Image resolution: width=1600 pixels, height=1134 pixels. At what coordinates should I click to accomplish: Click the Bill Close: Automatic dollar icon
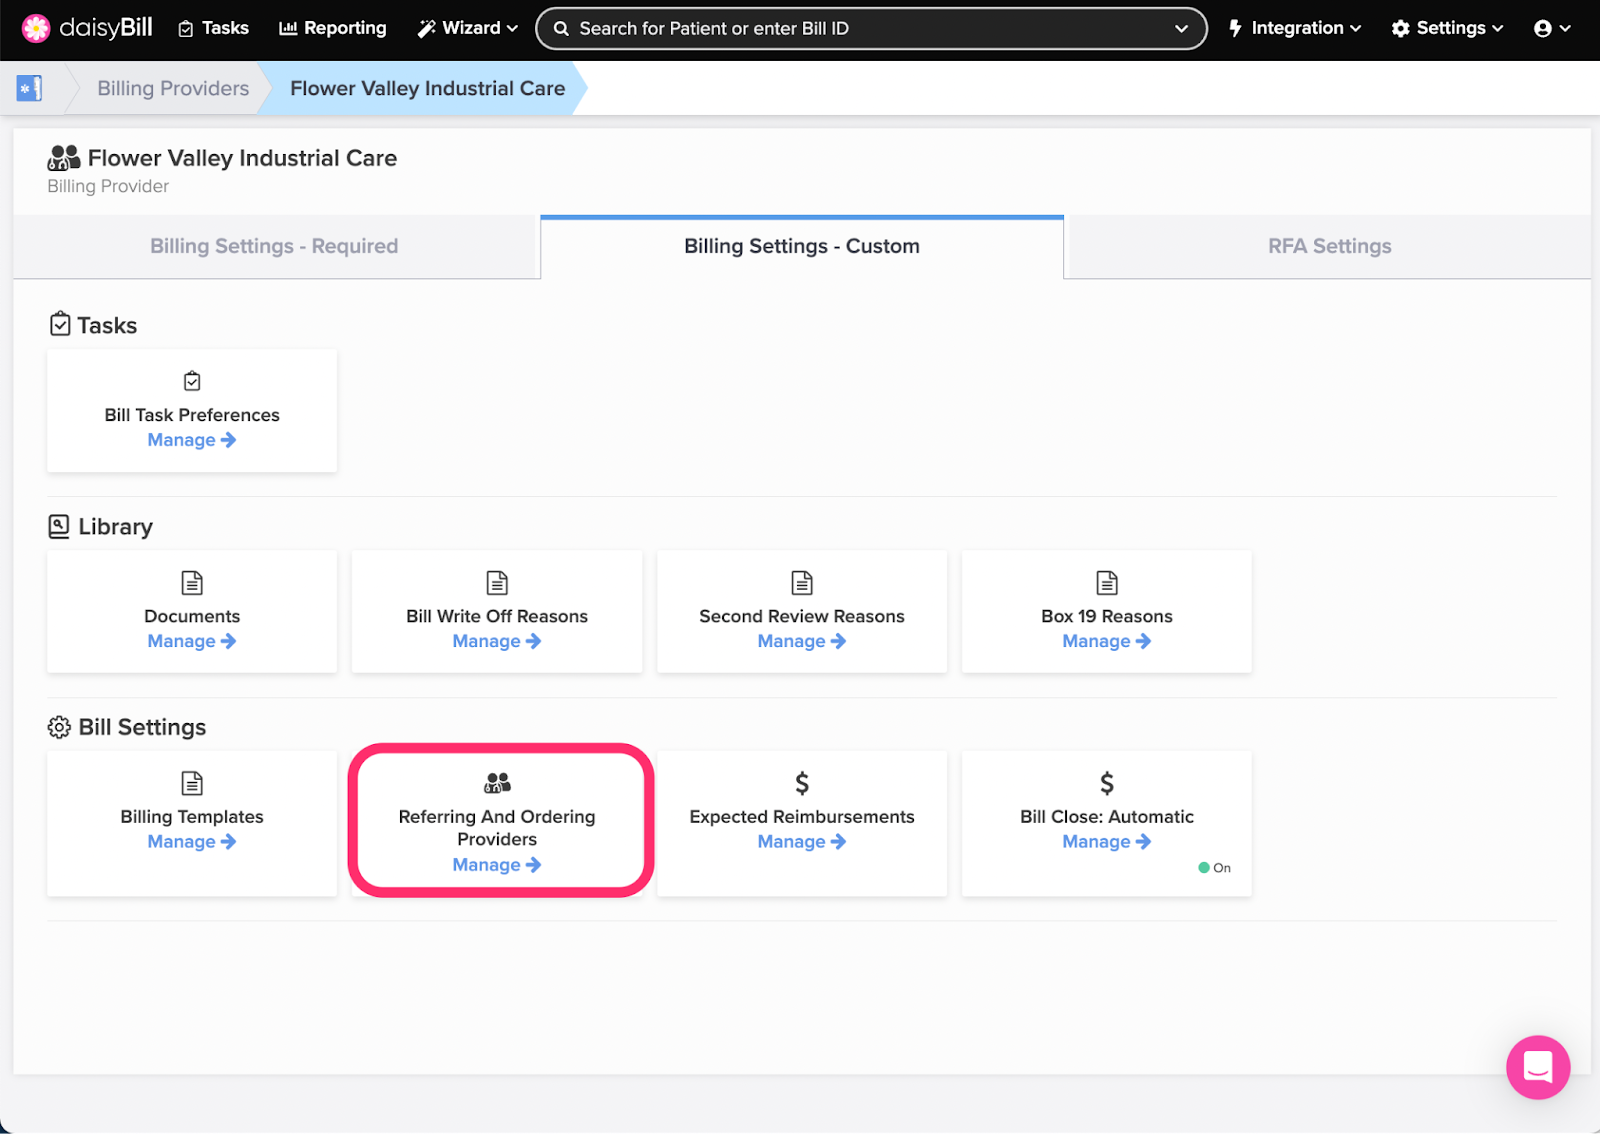click(1107, 783)
